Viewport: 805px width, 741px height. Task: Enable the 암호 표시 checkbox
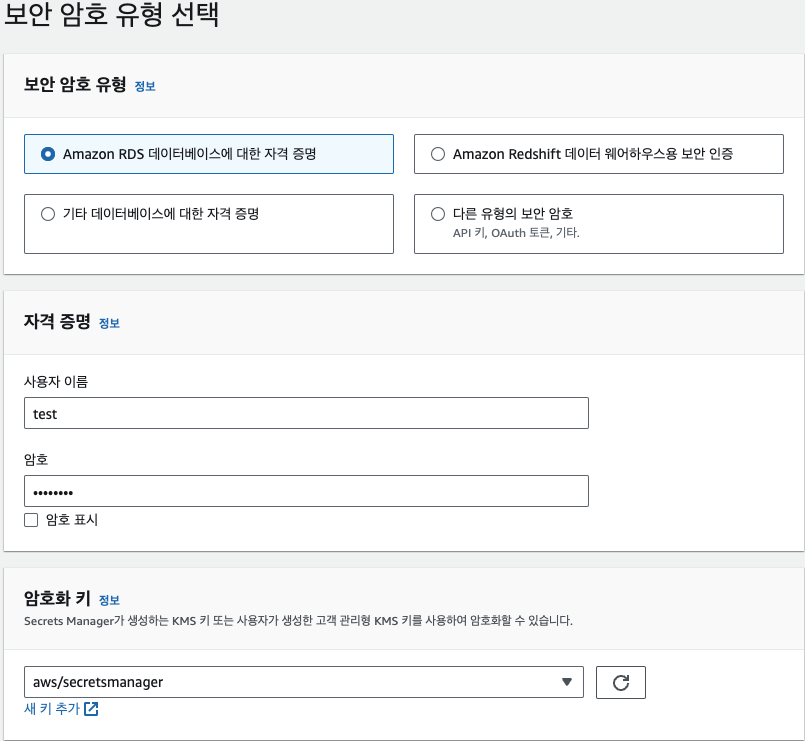[x=31, y=520]
